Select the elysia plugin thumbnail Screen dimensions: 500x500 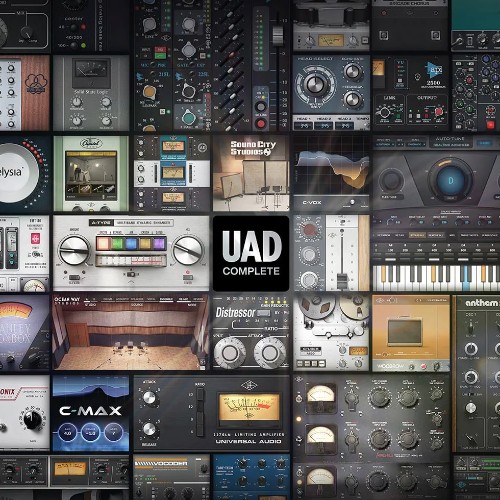(25, 173)
